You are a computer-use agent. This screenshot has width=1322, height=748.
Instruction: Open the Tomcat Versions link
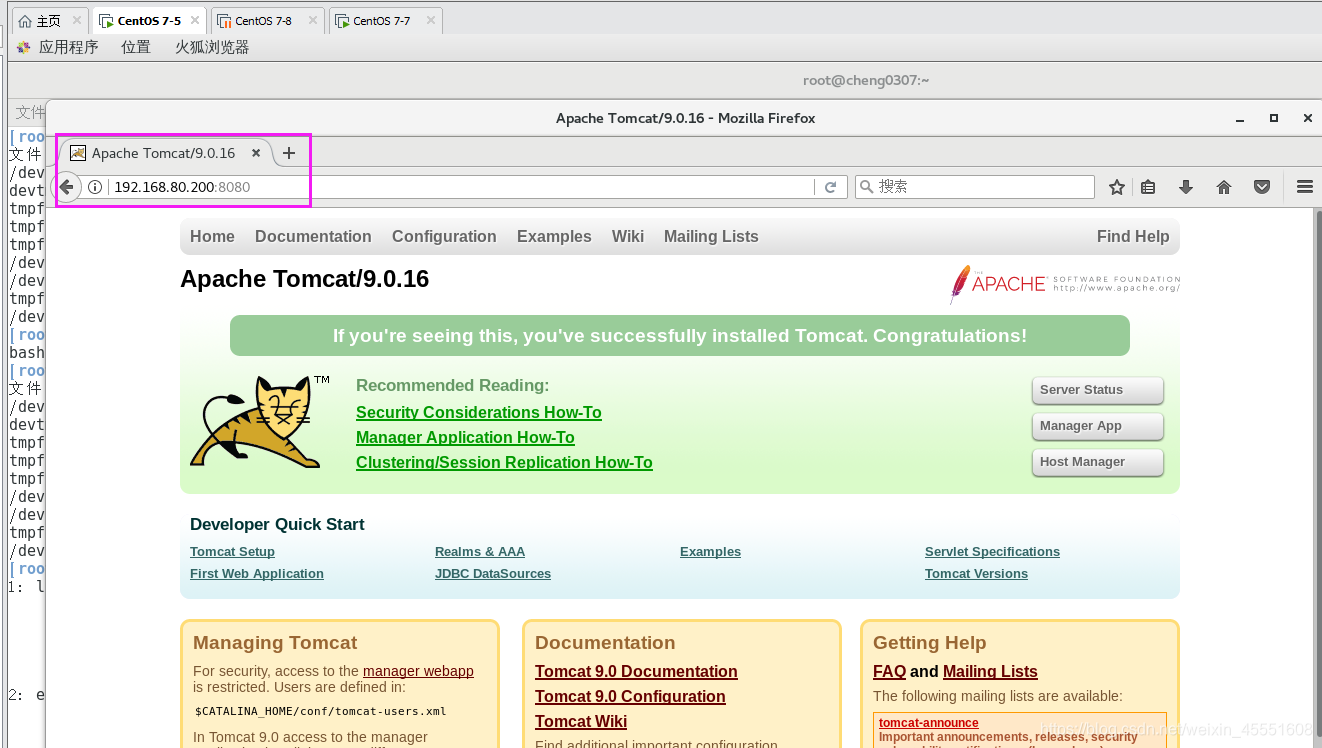[x=976, y=574]
